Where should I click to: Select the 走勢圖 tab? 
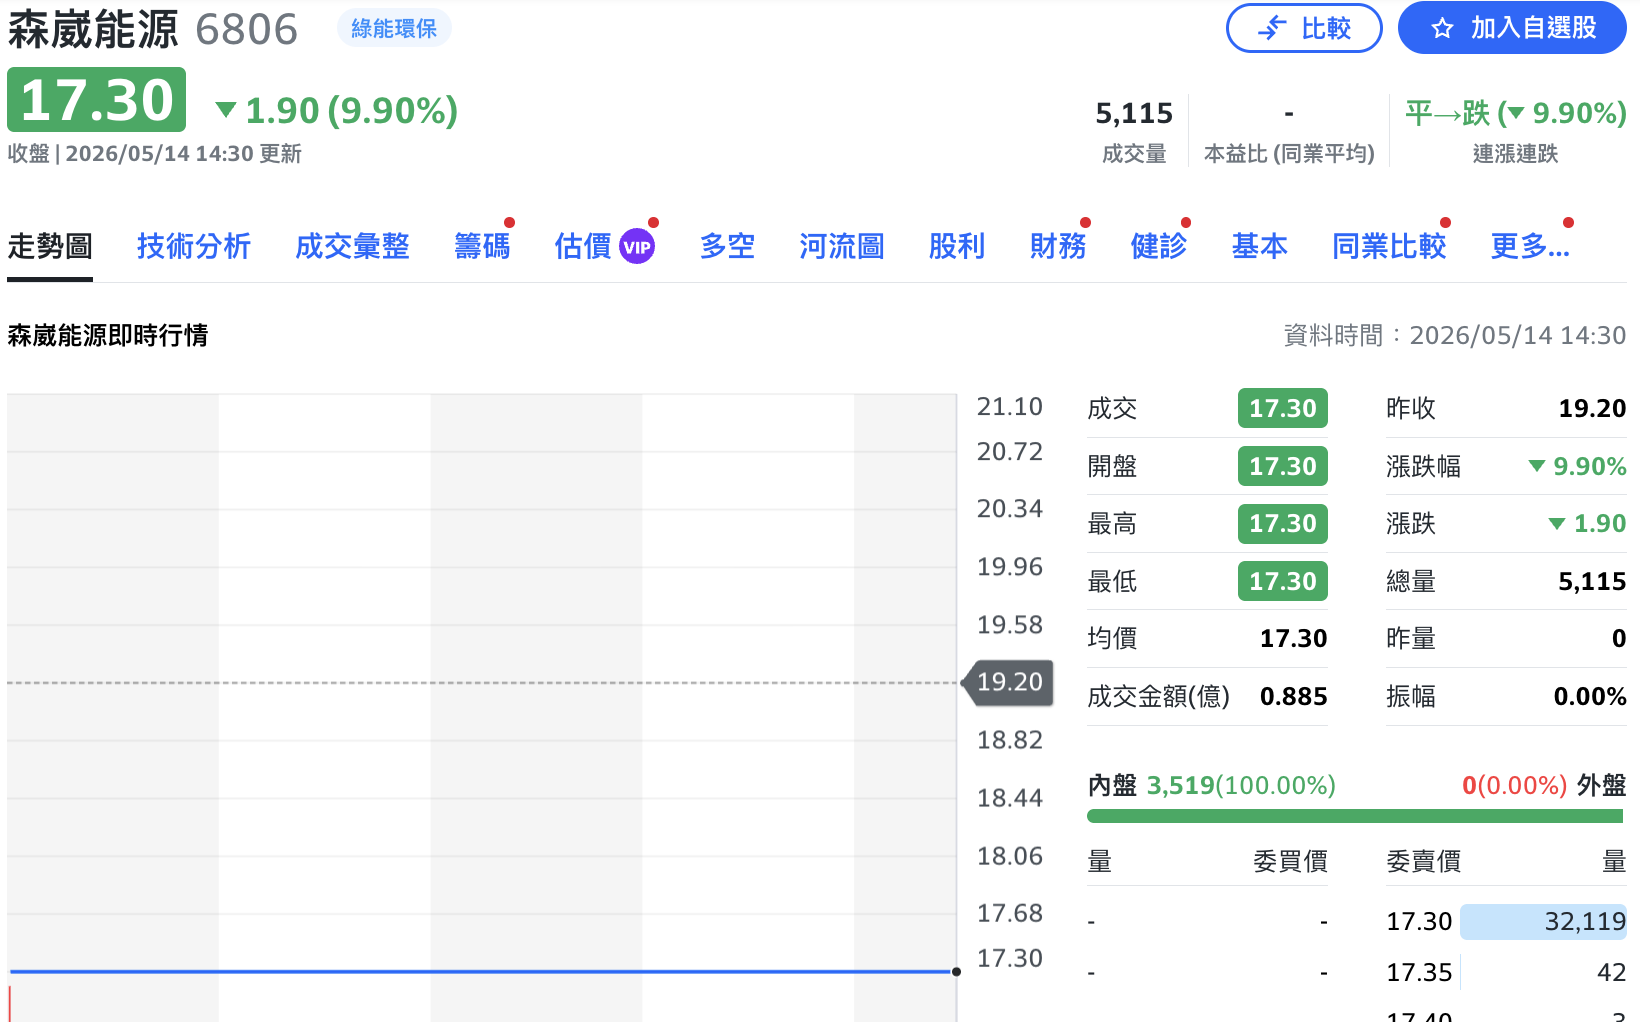(x=50, y=246)
